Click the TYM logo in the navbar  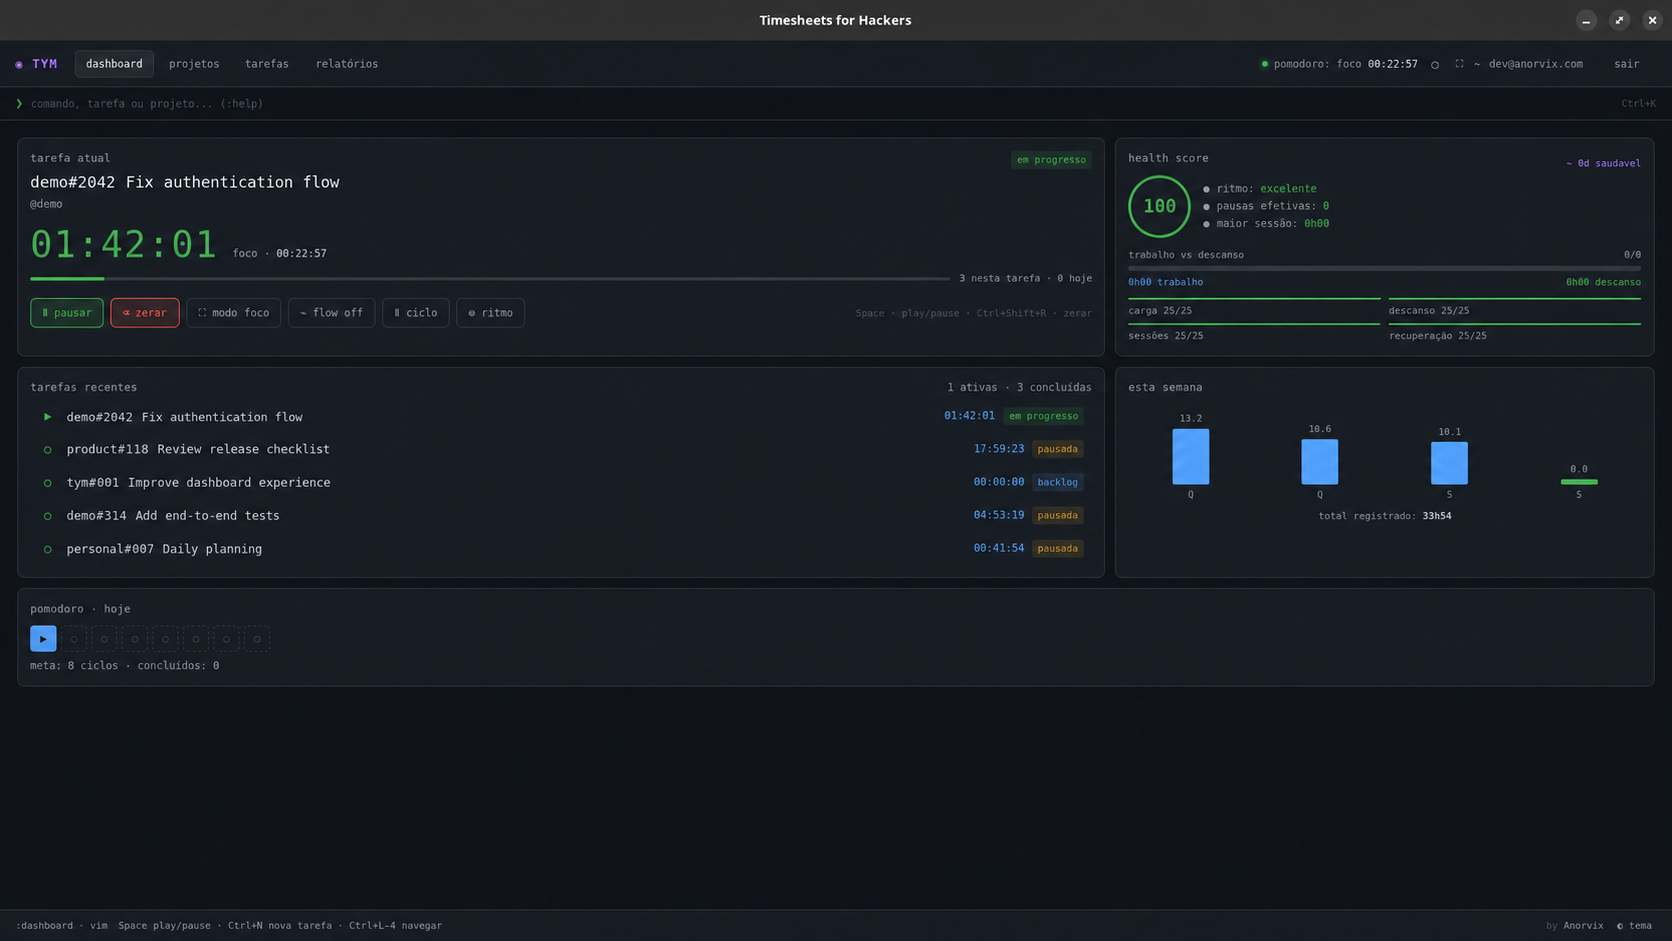tap(37, 64)
